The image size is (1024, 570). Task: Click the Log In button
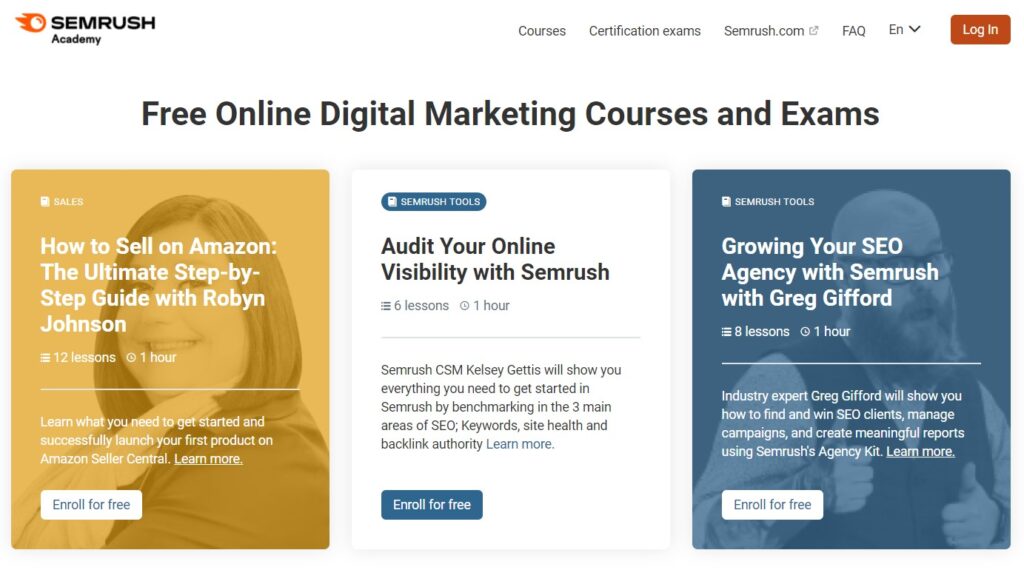[x=980, y=29]
